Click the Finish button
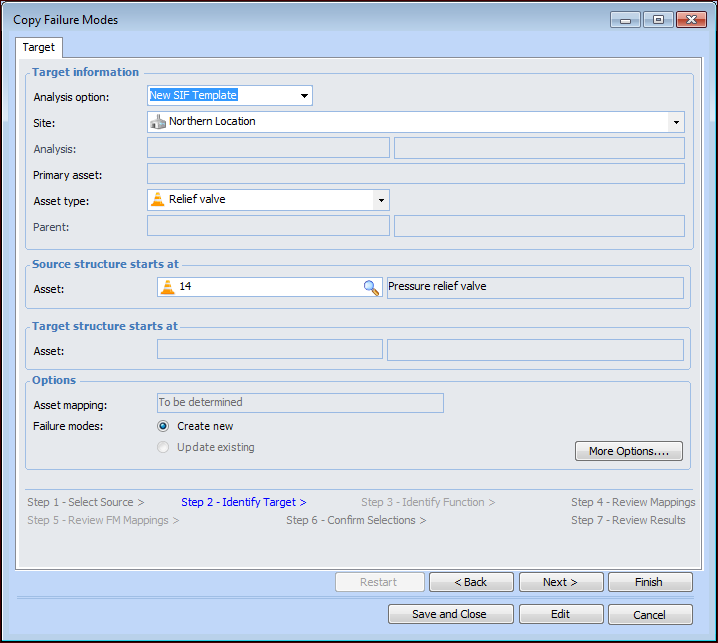Screen dimensions: 718x643 (x=649, y=582)
